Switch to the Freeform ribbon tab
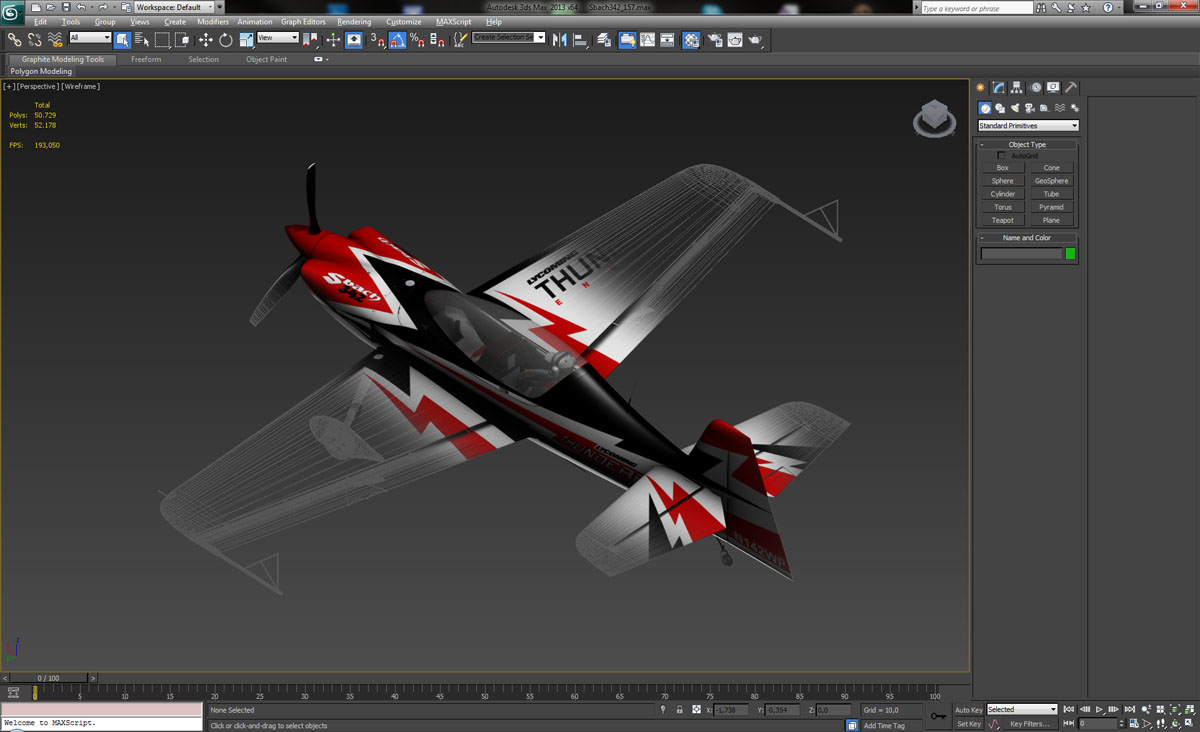 [x=146, y=59]
